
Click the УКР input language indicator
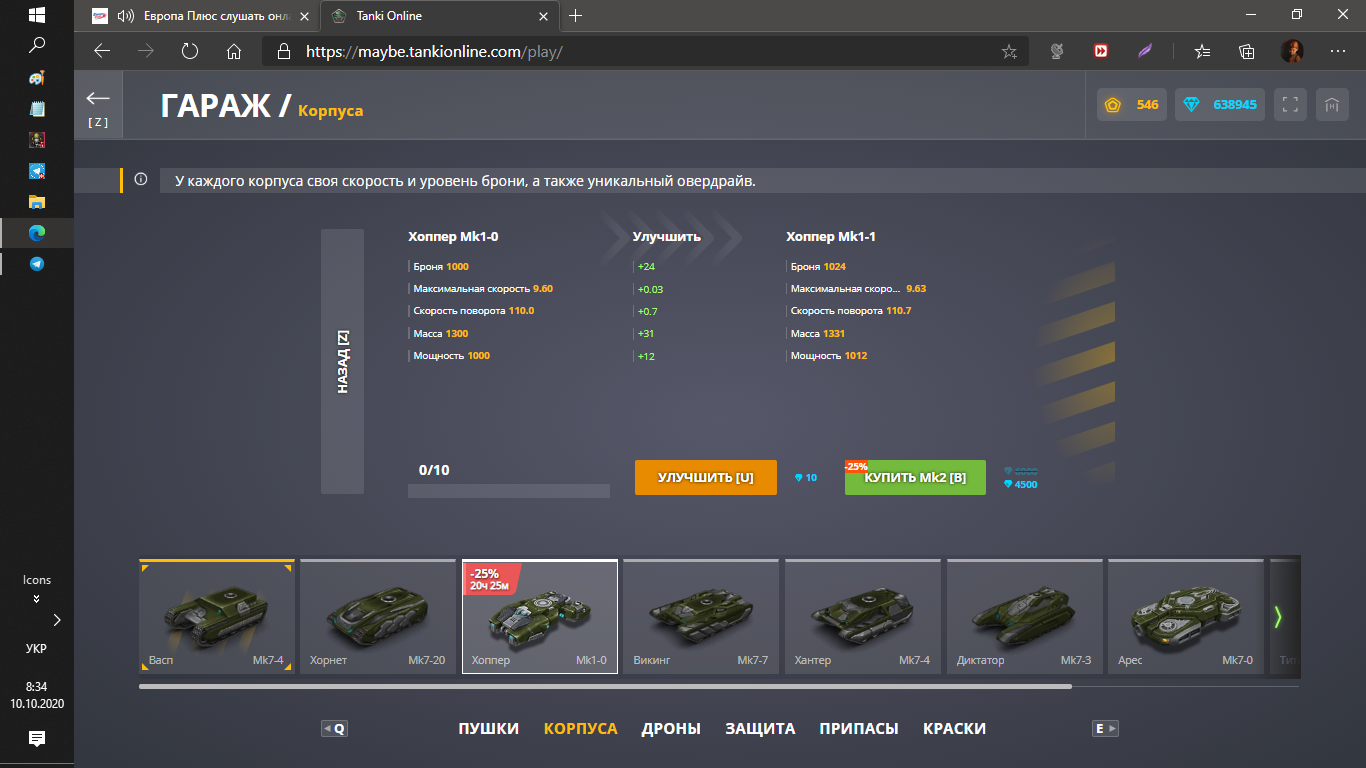click(36, 648)
